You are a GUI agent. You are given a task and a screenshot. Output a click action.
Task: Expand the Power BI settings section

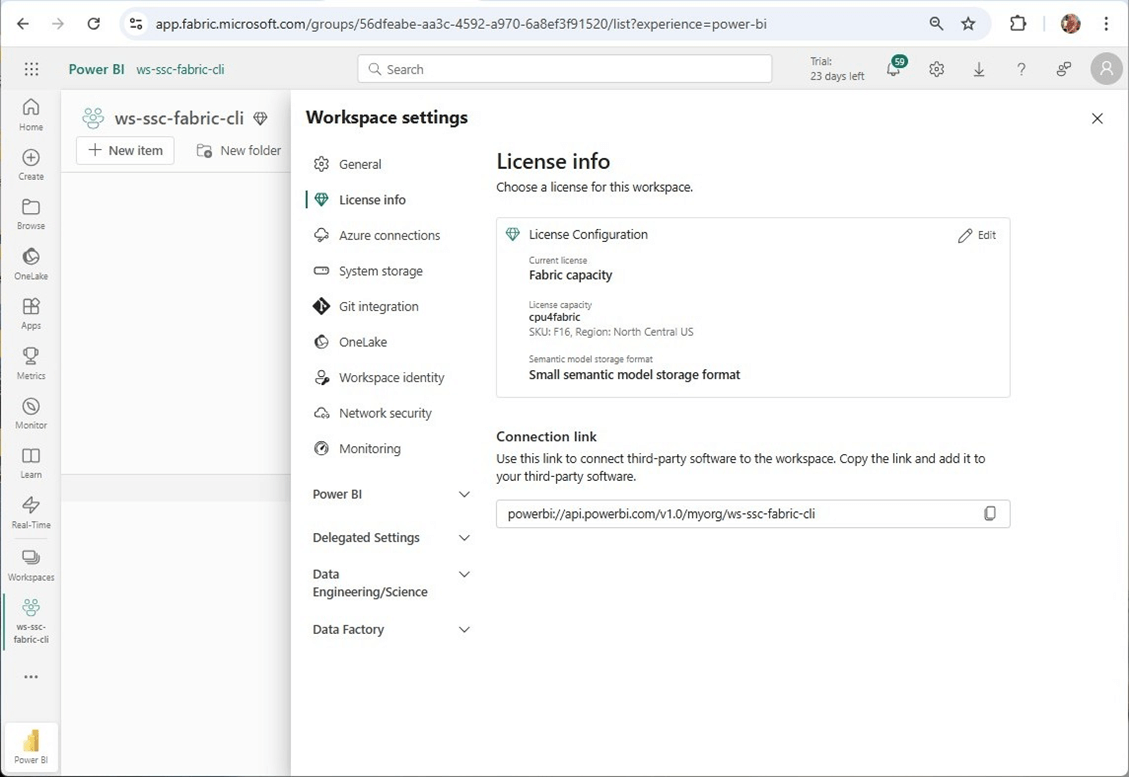tap(464, 495)
